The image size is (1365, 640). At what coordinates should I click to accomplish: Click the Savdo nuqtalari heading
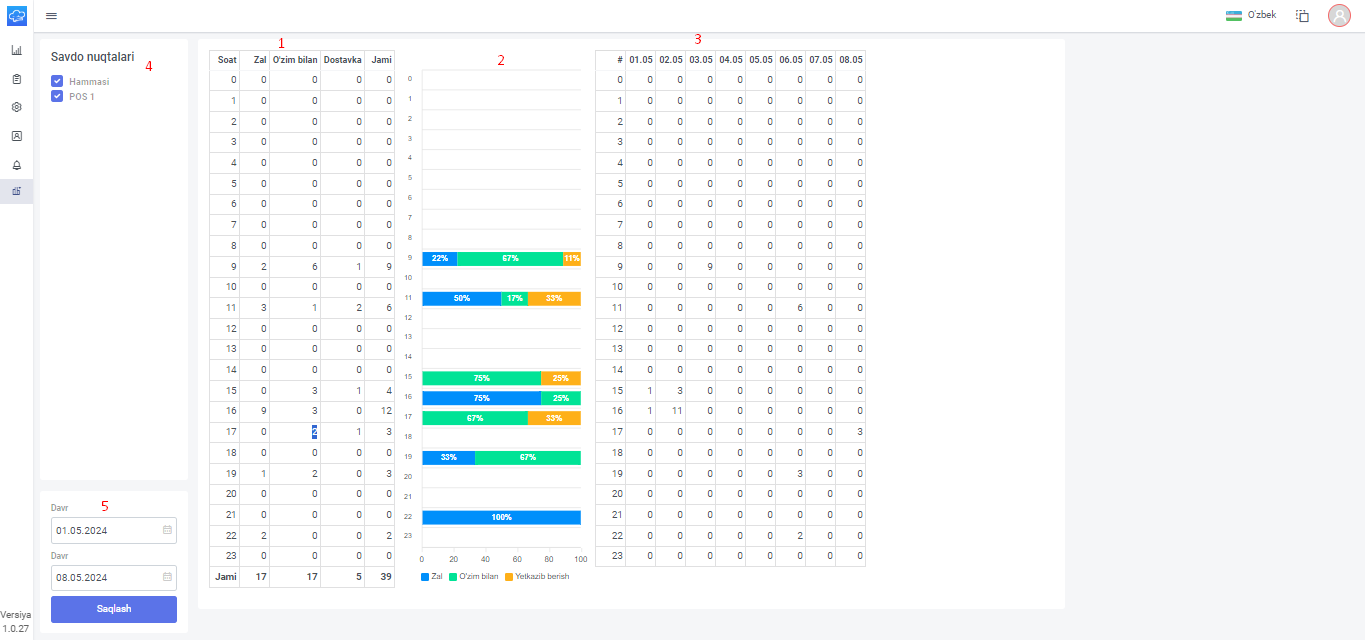92,57
